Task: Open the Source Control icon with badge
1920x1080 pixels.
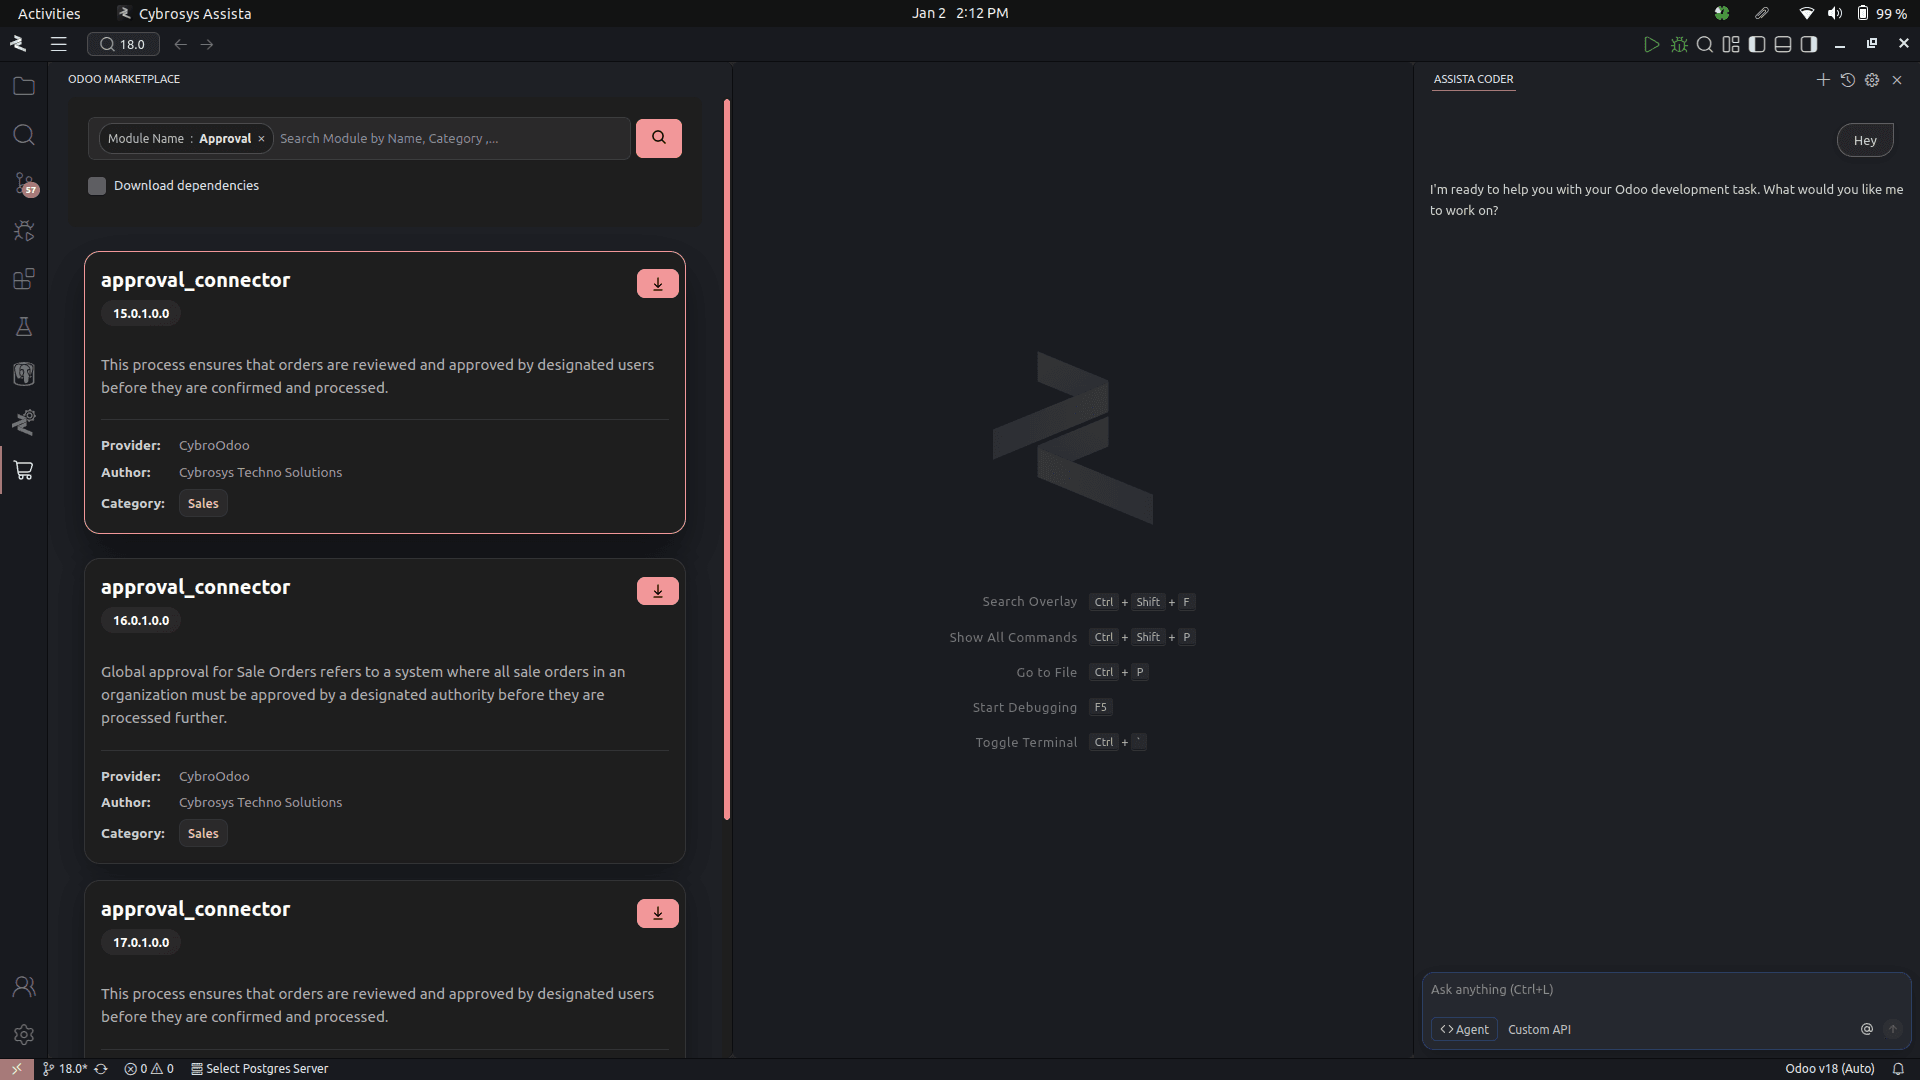Action: [x=24, y=184]
